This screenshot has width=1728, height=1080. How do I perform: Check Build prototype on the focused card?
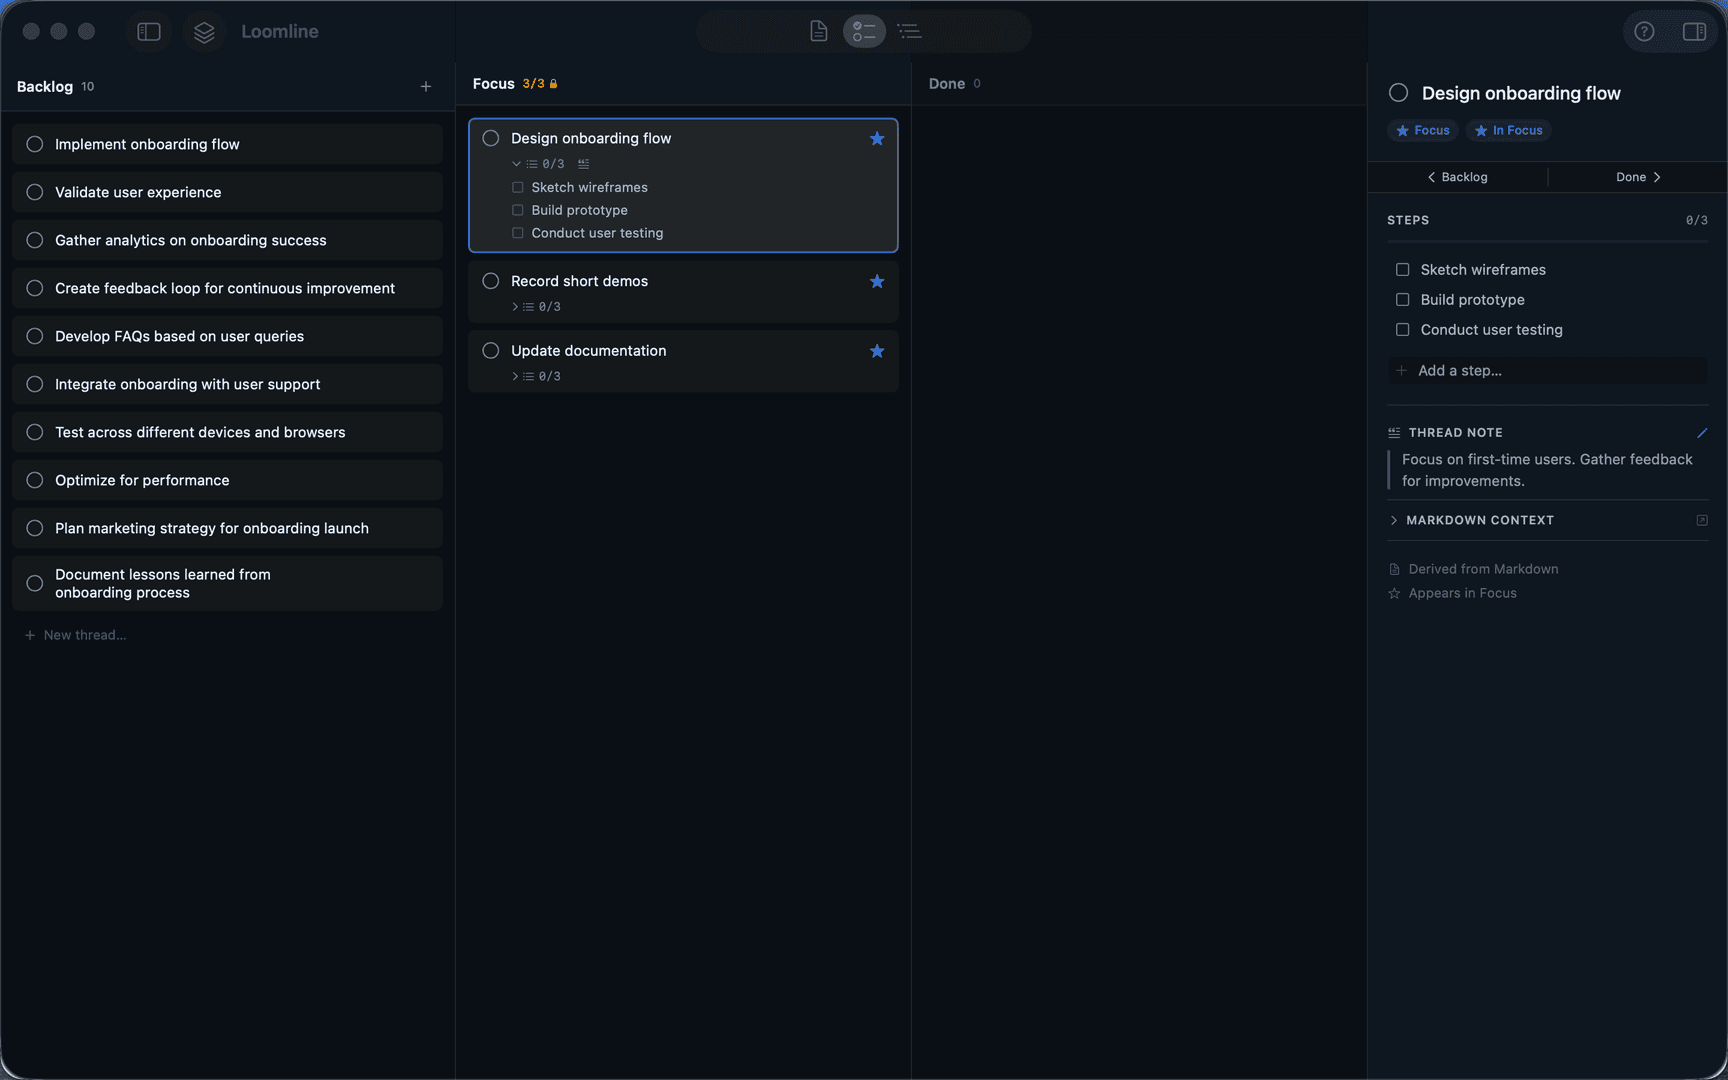coord(518,210)
